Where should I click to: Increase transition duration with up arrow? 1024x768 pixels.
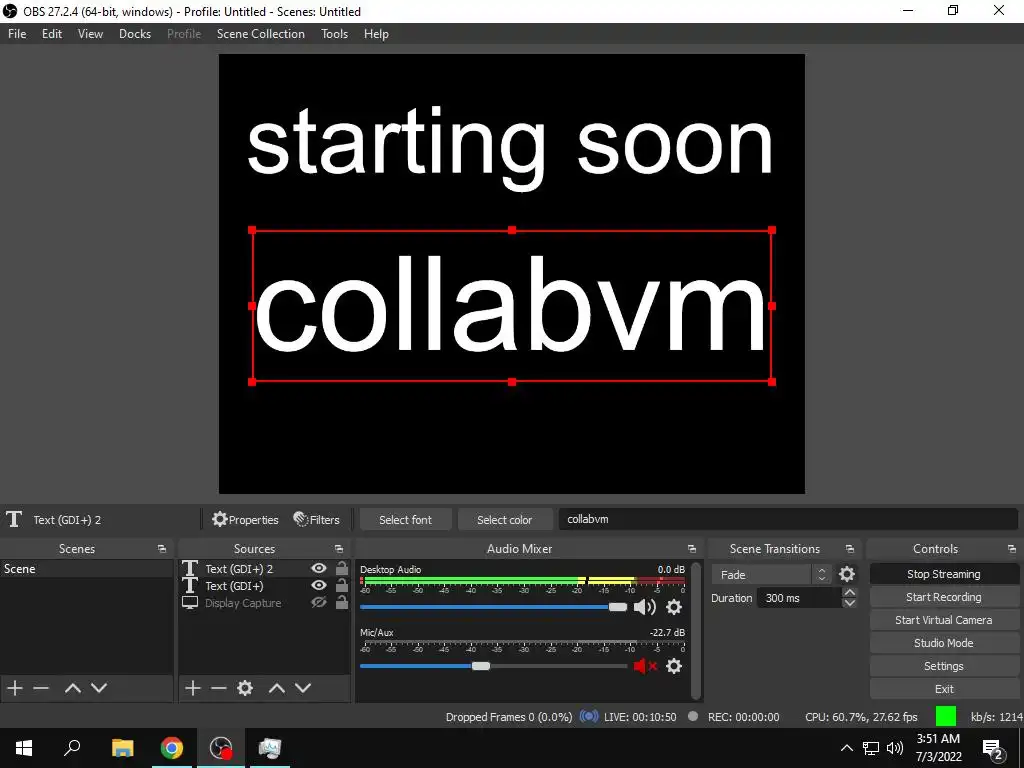tap(849, 592)
